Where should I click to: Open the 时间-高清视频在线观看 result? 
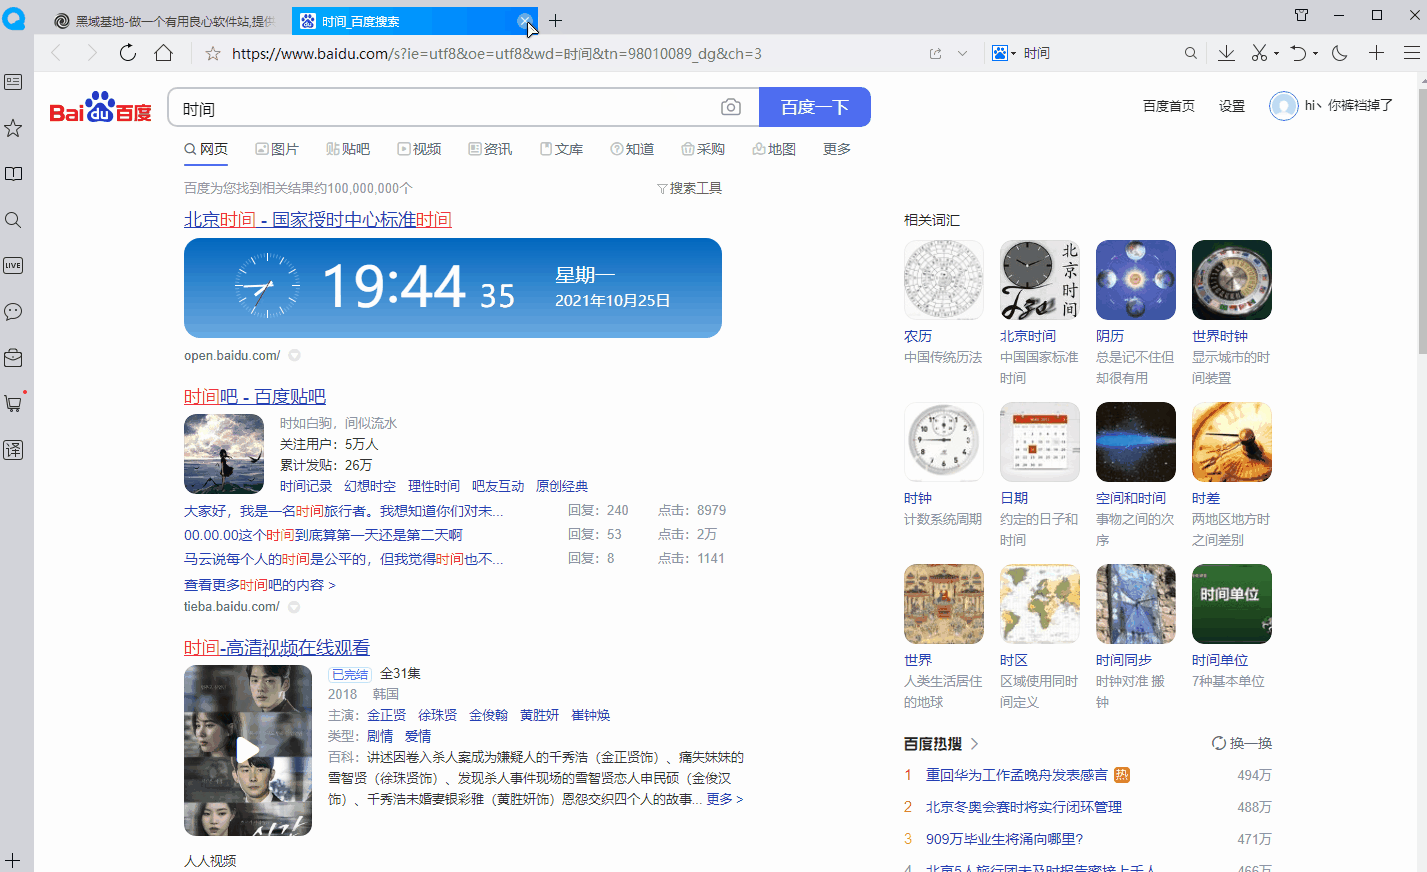[x=277, y=648]
